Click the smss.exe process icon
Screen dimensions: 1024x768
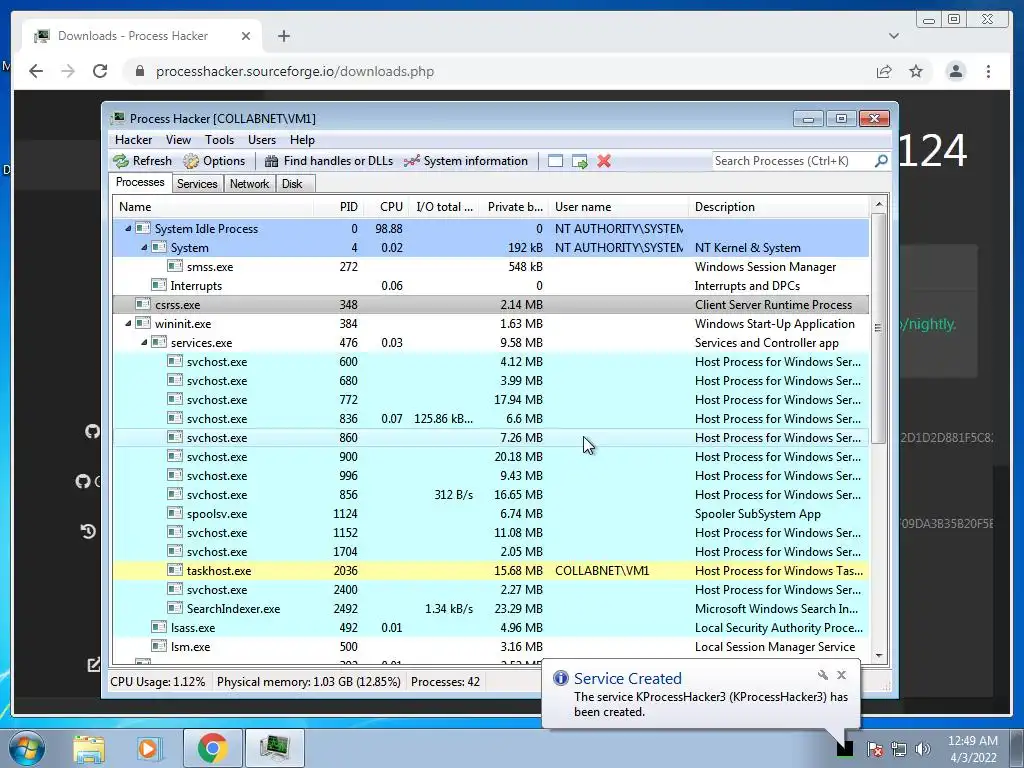pyautogui.click(x=174, y=266)
